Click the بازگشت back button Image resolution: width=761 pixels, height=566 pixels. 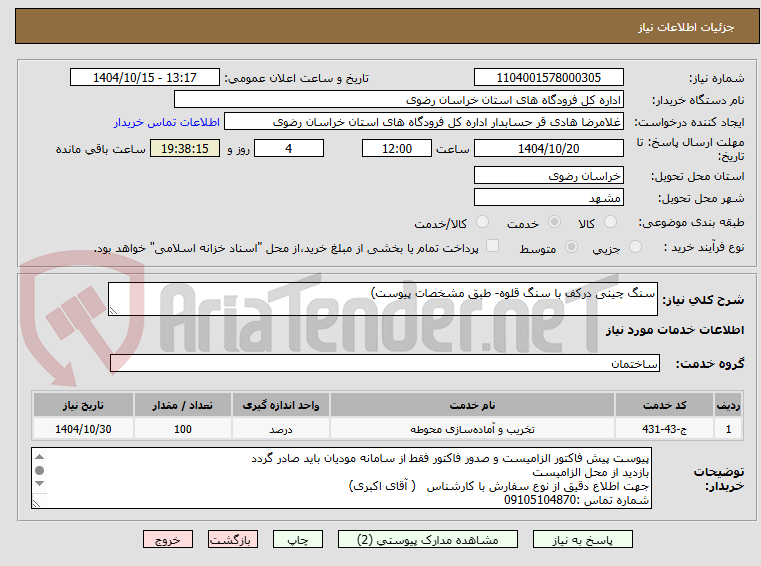click(x=232, y=539)
